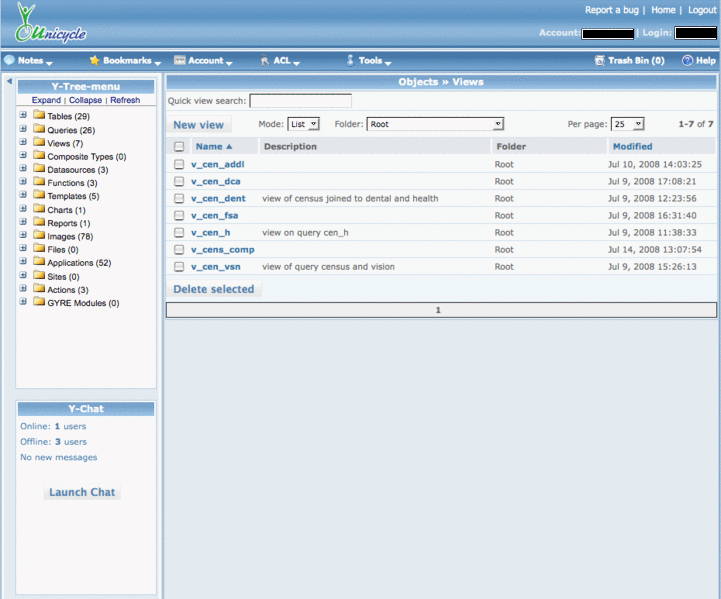721x599 pixels.
Task: Click the Help question mark icon
Action: tap(687, 61)
